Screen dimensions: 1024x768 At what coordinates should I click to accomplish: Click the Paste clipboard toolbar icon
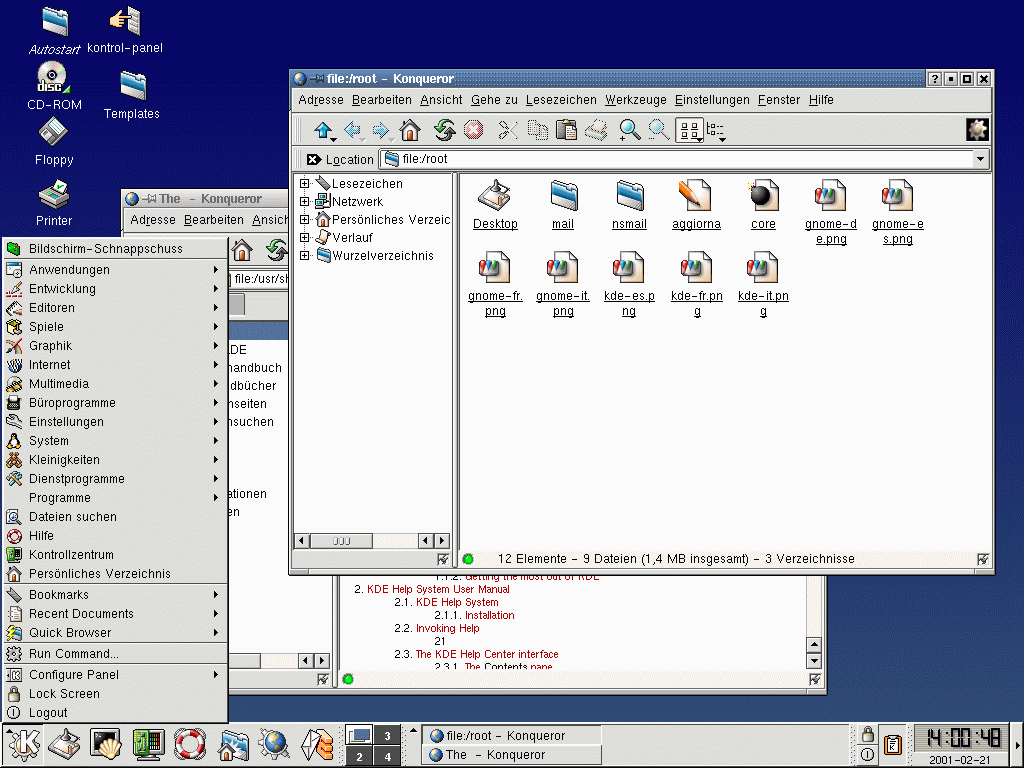tap(566, 130)
